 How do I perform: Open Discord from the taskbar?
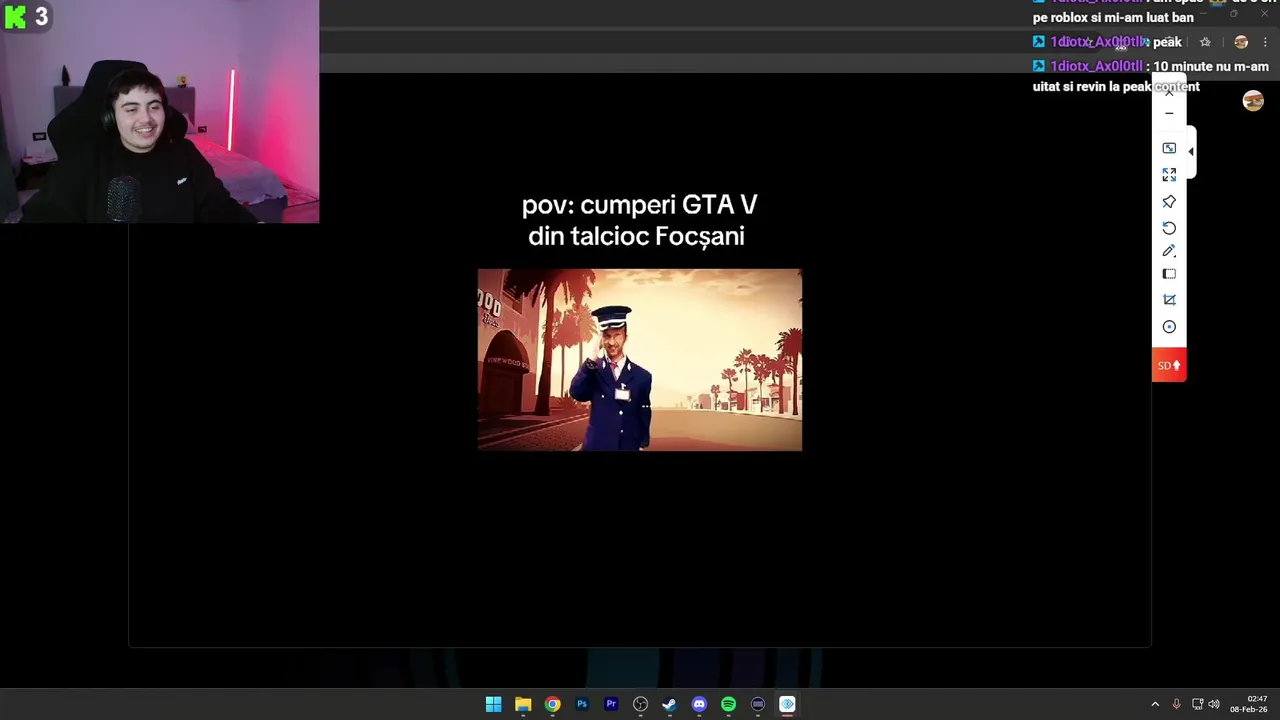[699, 704]
